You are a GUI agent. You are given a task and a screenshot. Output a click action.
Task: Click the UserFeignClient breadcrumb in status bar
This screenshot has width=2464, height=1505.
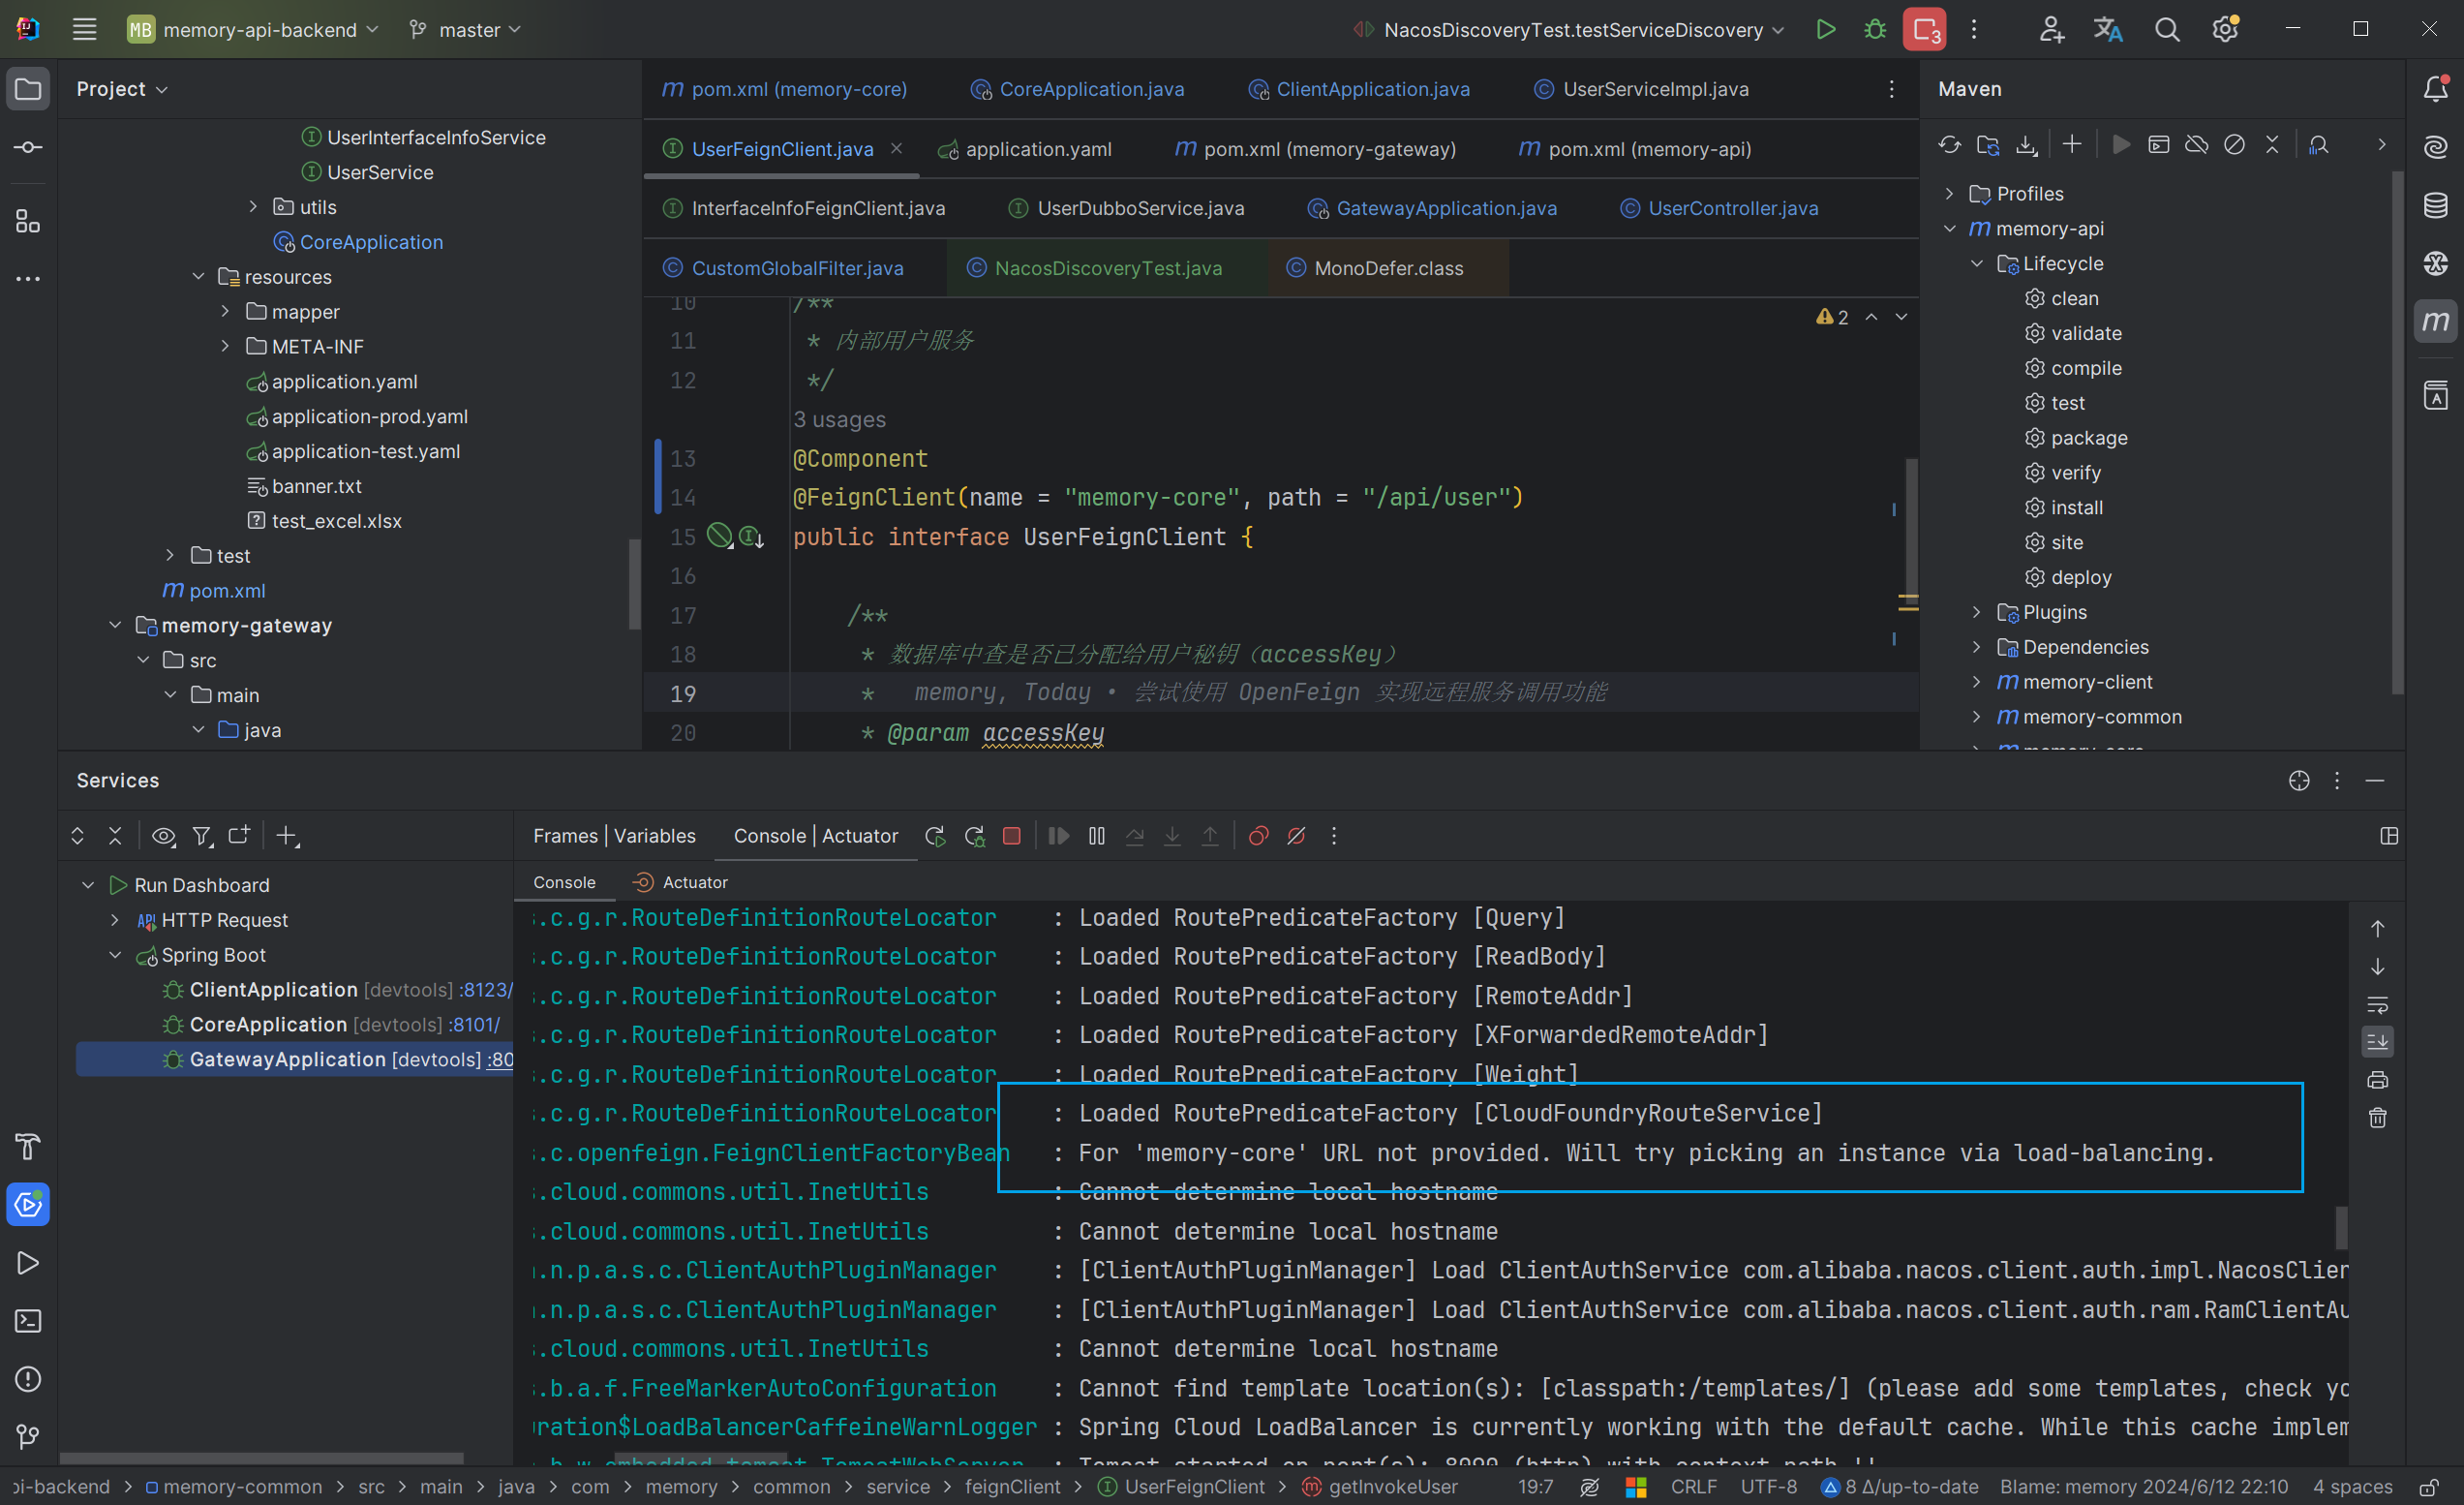pyautogui.click(x=1183, y=1487)
